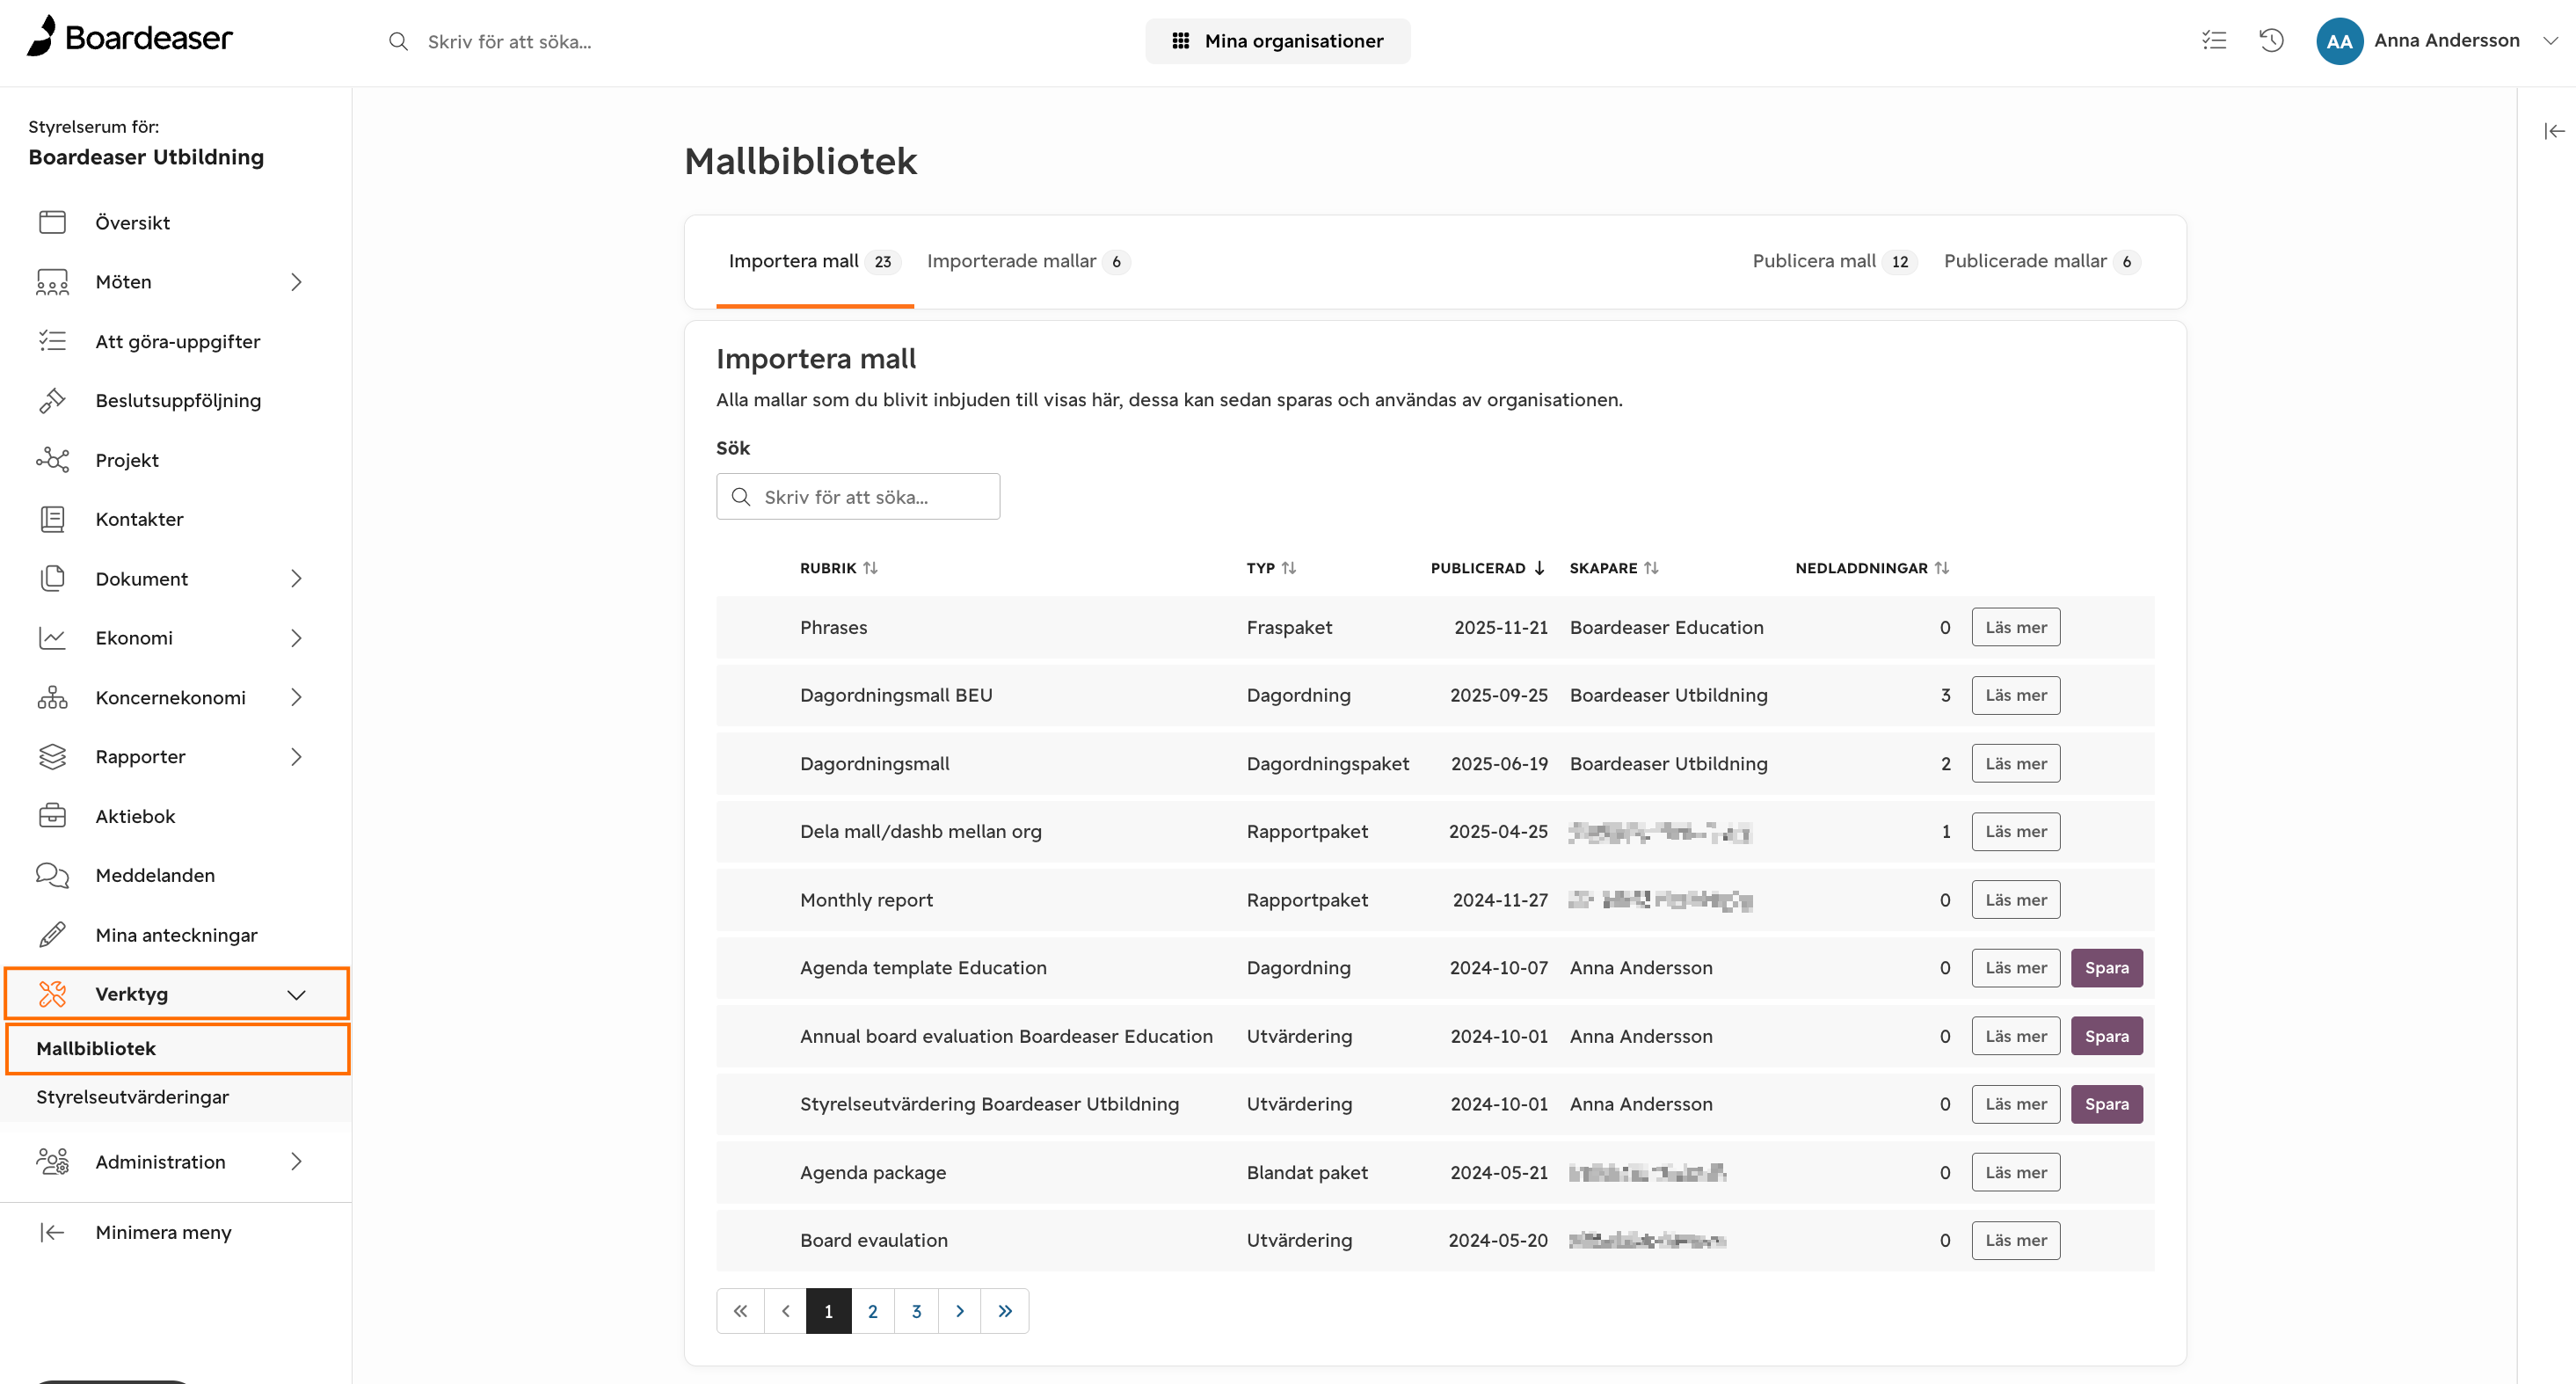Click Spara for Agenda template Education
The width and height of the screenshot is (2576, 1384).
2106,968
